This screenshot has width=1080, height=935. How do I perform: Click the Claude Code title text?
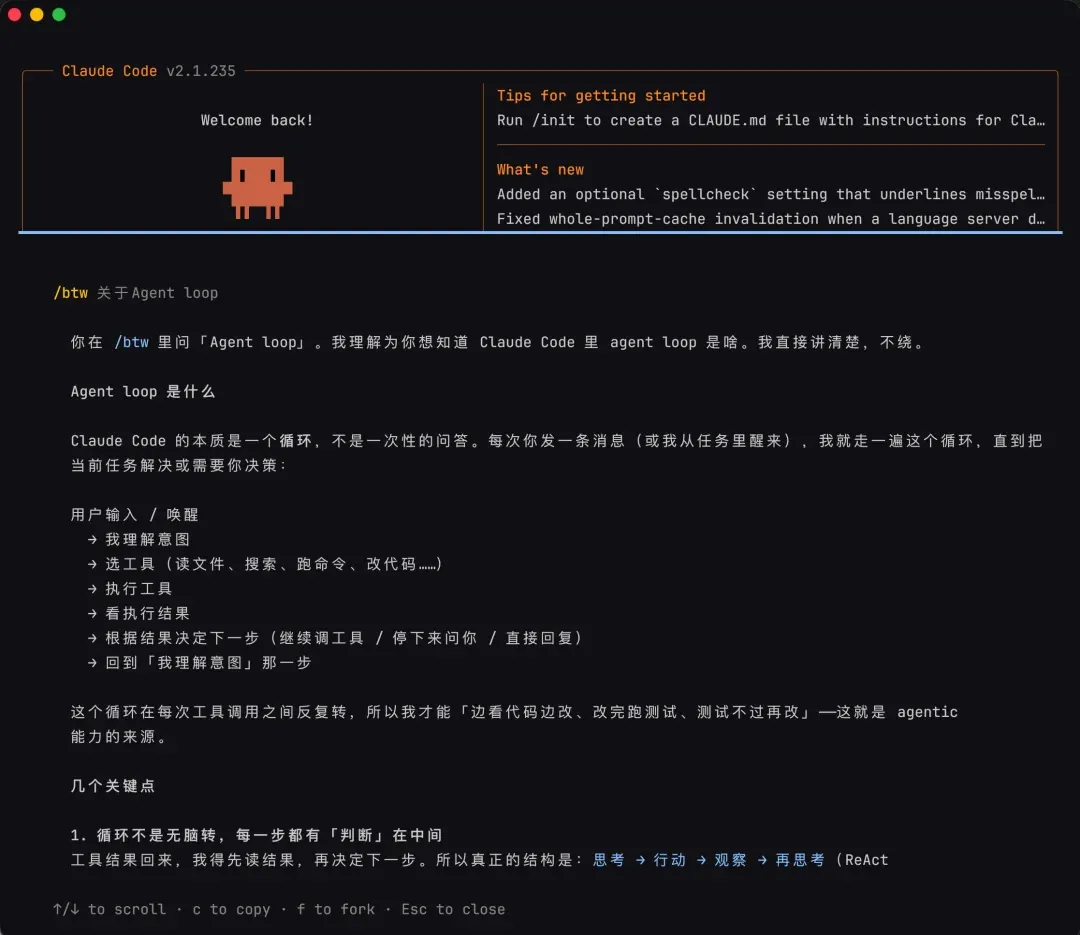coord(110,71)
